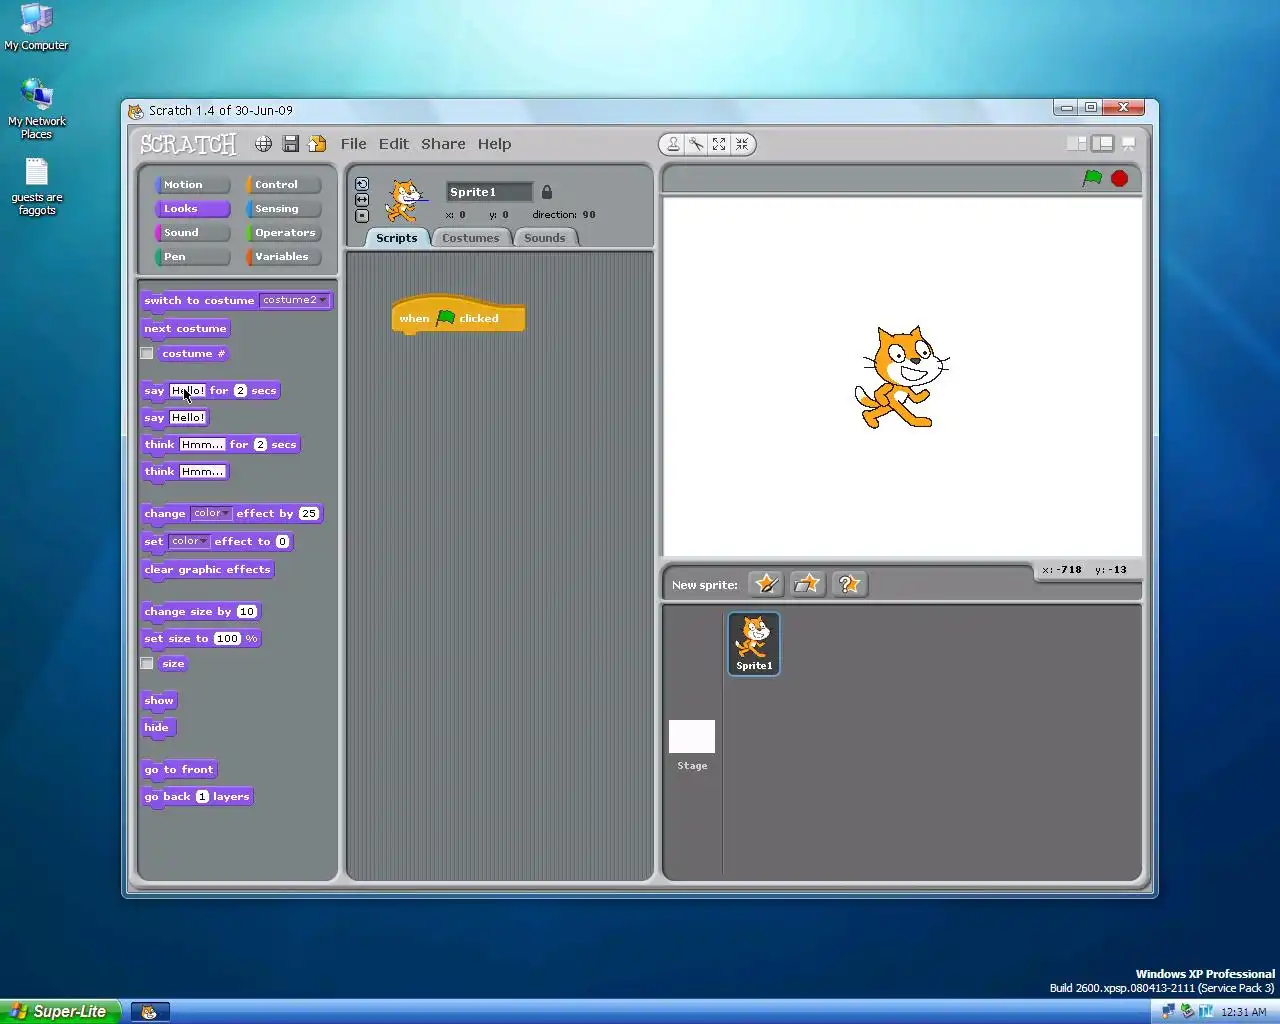Click the clear graphic effects block
Image resolution: width=1280 pixels, height=1024 pixels.
(x=208, y=570)
